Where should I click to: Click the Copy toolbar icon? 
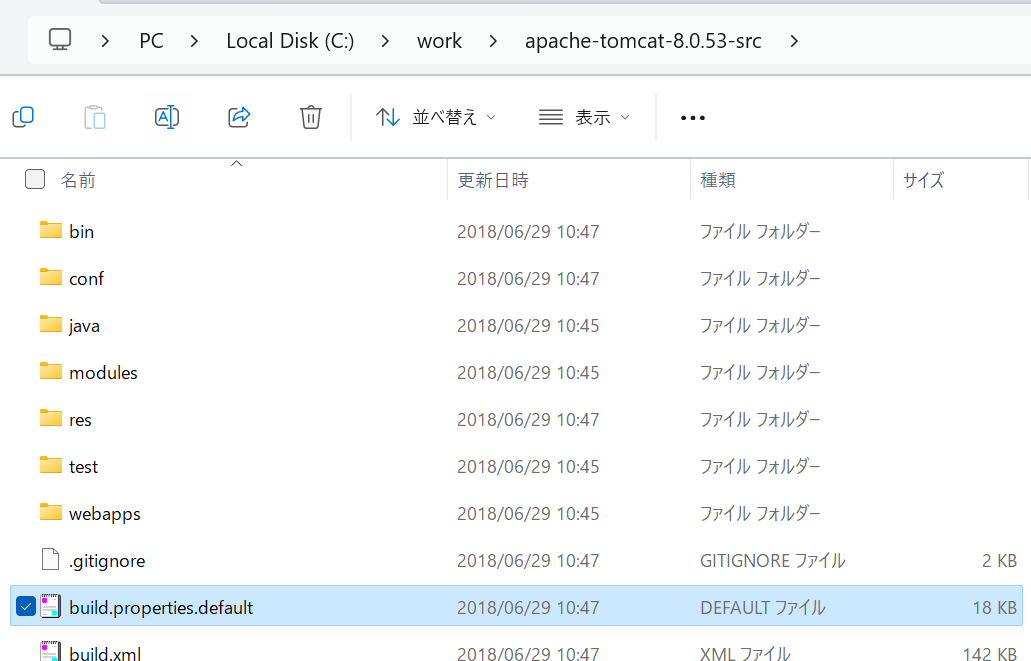tap(24, 117)
